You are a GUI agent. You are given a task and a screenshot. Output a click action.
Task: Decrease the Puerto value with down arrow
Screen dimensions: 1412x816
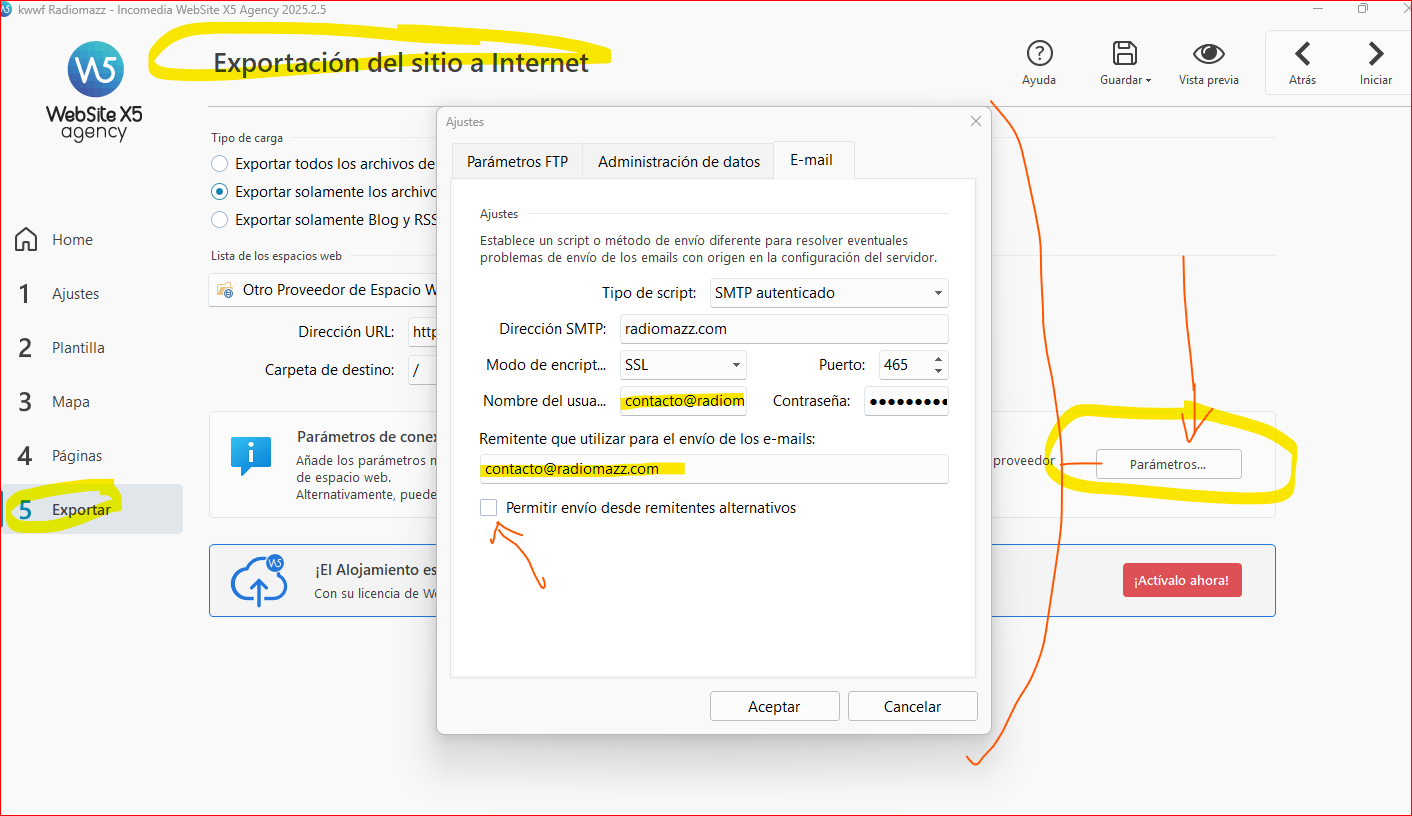(938, 372)
